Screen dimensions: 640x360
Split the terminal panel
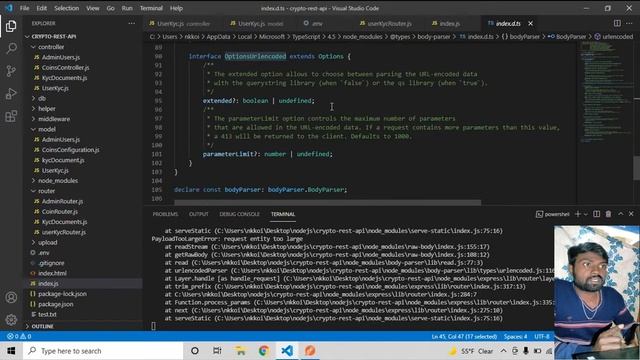tap(596, 214)
